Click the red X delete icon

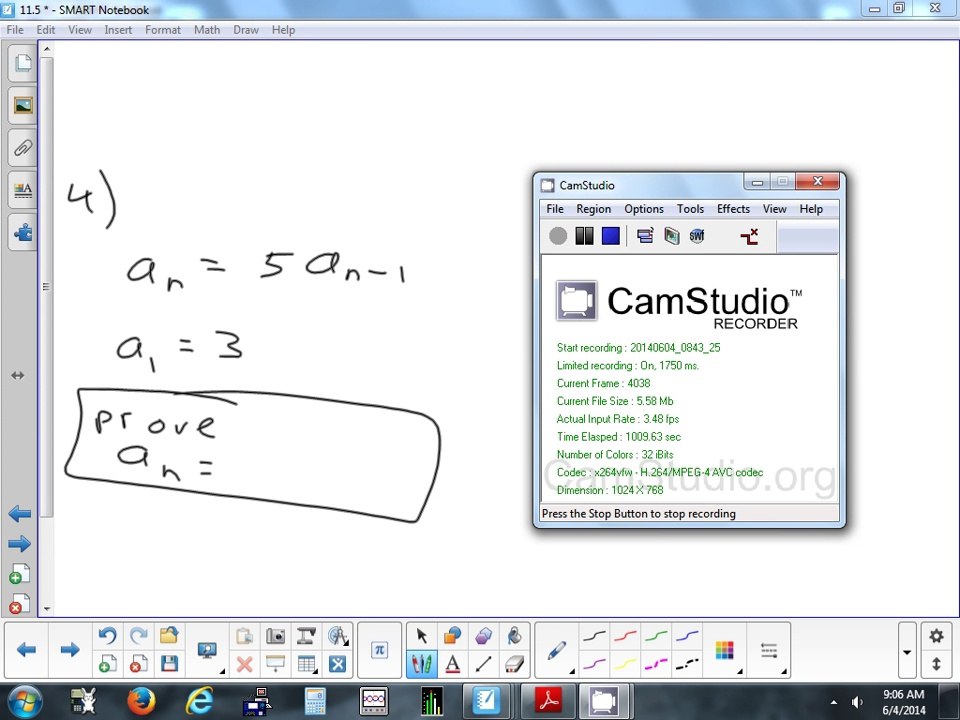click(x=244, y=664)
